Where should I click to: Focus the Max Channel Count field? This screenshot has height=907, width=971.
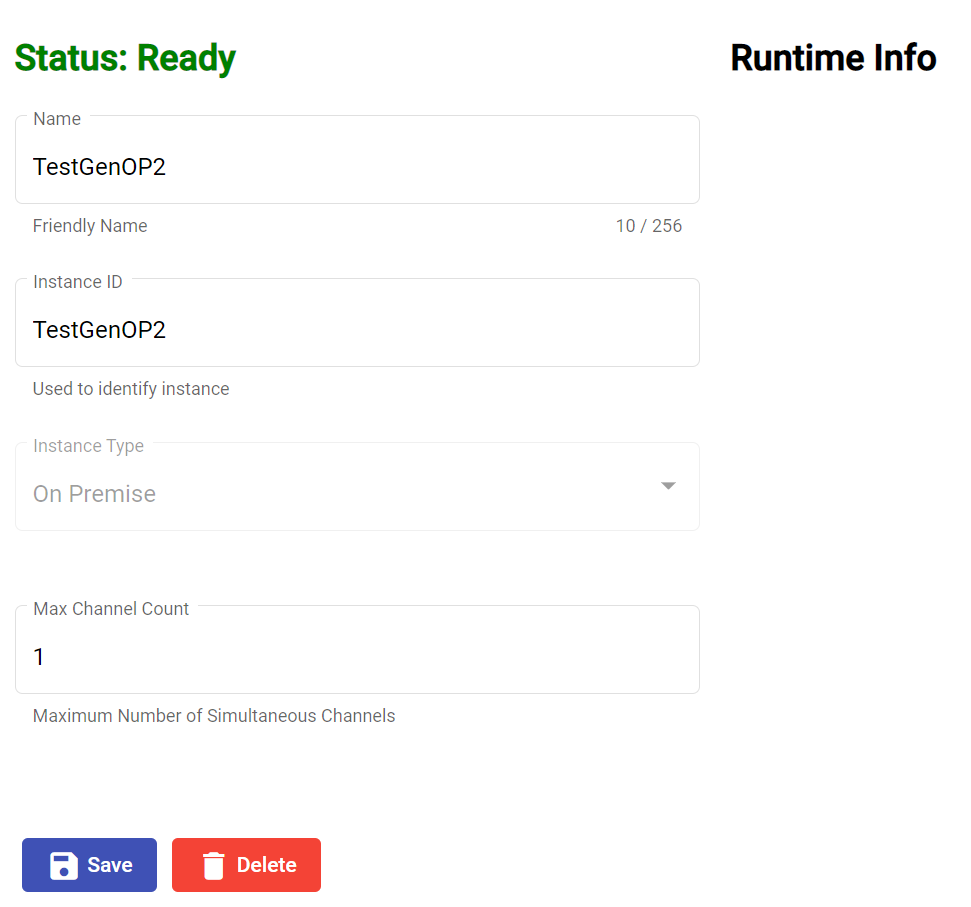coord(357,649)
